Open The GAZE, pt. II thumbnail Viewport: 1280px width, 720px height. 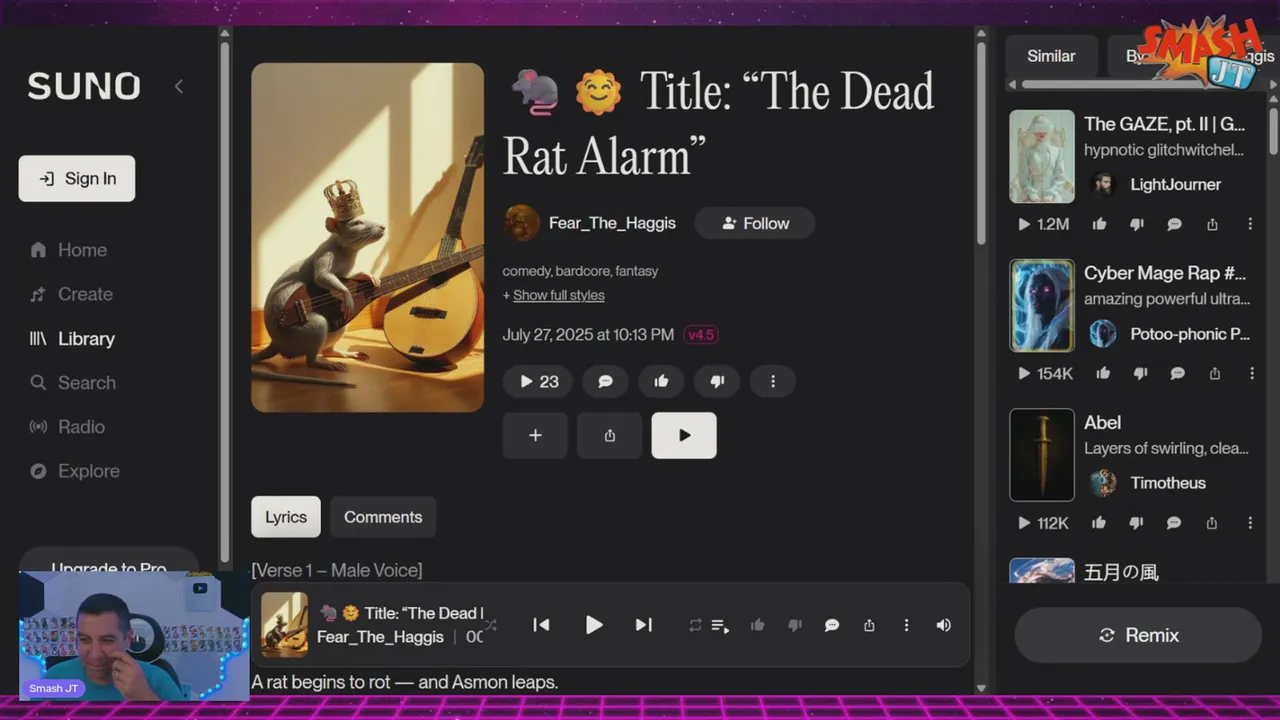(x=1042, y=156)
